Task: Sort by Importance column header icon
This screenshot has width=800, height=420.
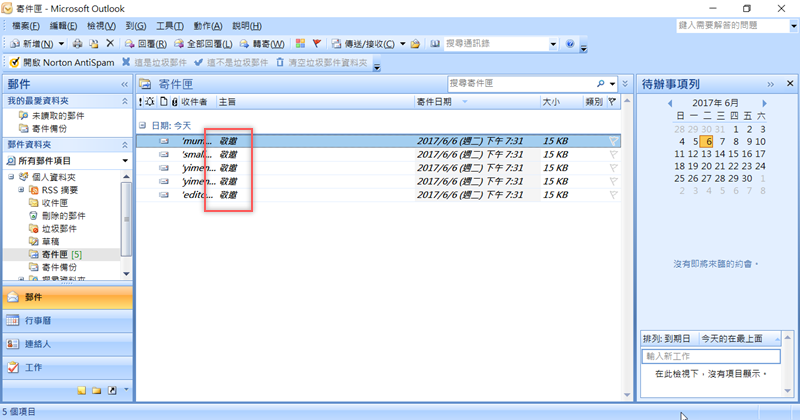Action: click(x=140, y=102)
